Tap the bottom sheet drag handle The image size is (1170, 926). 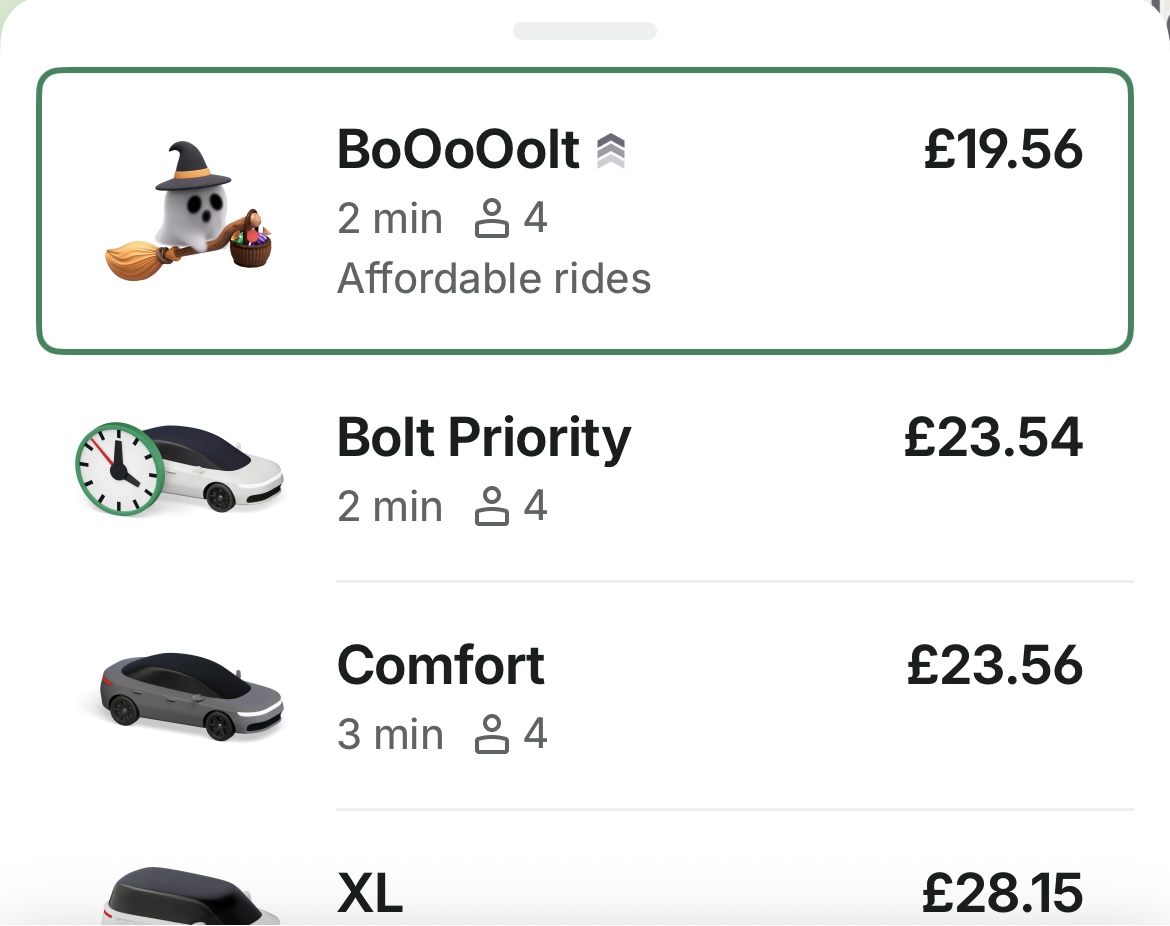[x=585, y=31]
